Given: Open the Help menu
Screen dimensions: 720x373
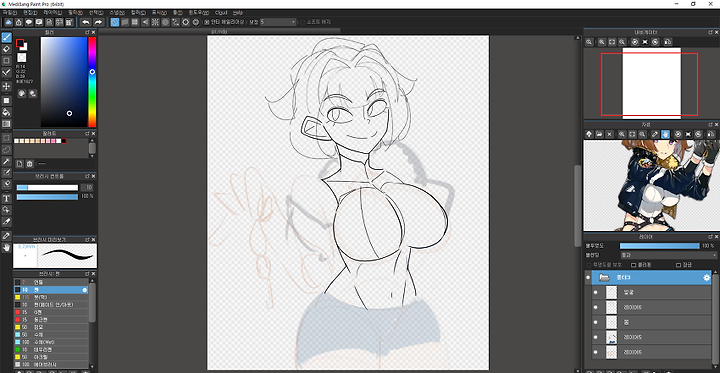Looking at the screenshot, I should [237, 13].
